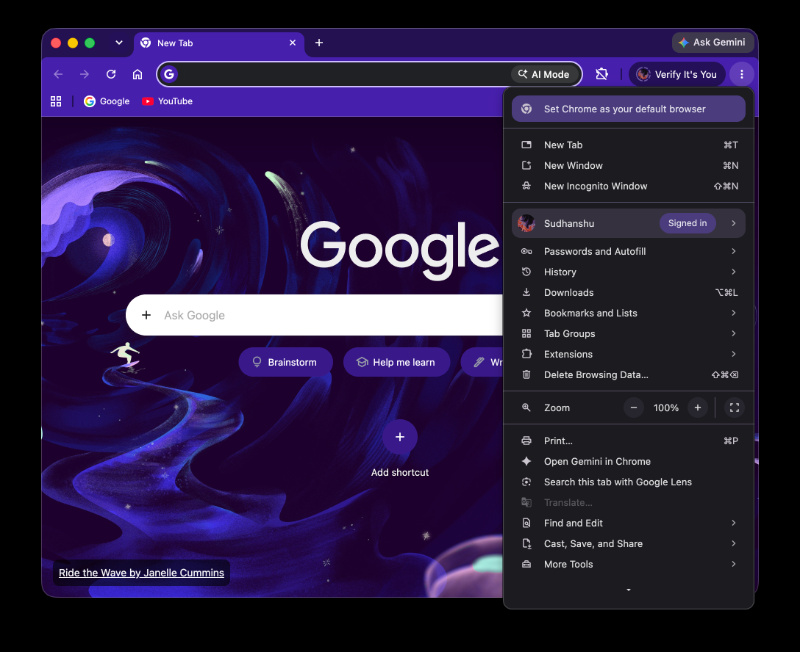800x652 pixels.
Task: Increase zoom with the plus button
Action: tap(697, 408)
